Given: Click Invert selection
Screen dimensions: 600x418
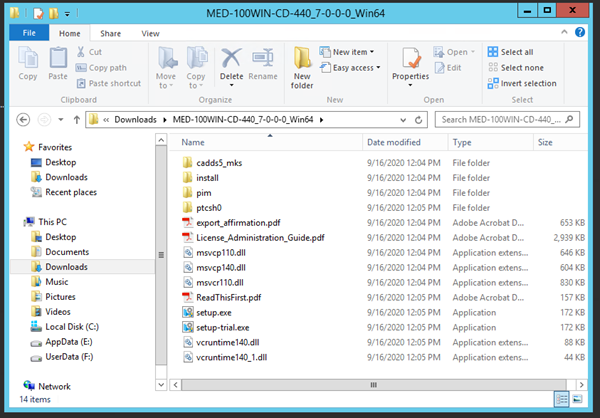Looking at the screenshot, I should pos(522,83).
